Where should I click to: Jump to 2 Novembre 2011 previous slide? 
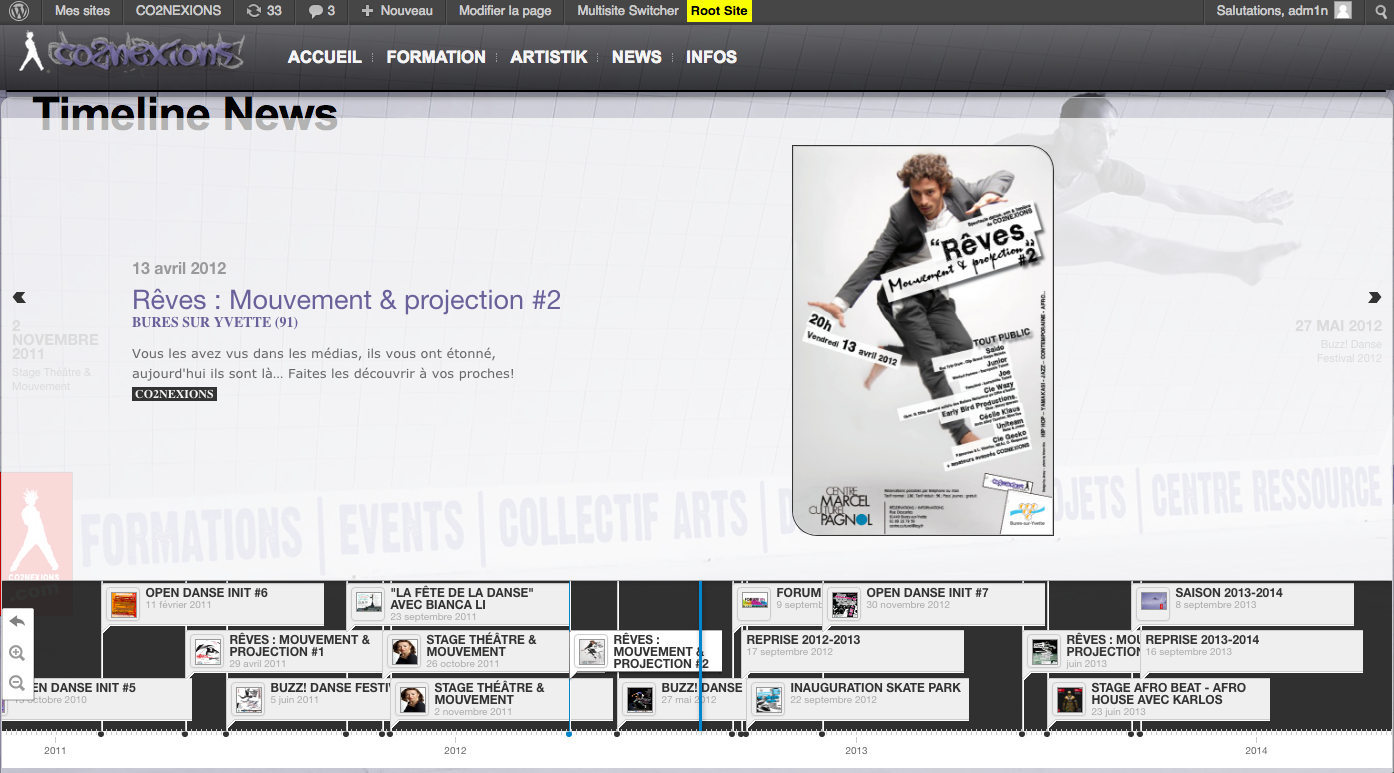pyautogui.click(x=55, y=355)
